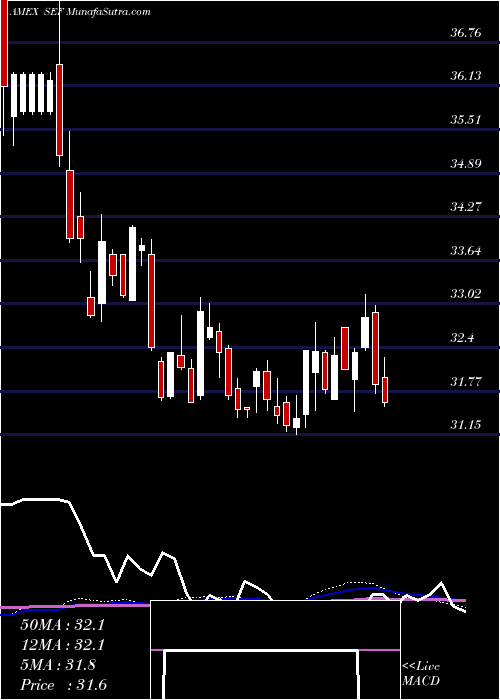Click the 33.64 price axis label
This screenshot has height=700, width=500.
[x=466, y=251]
